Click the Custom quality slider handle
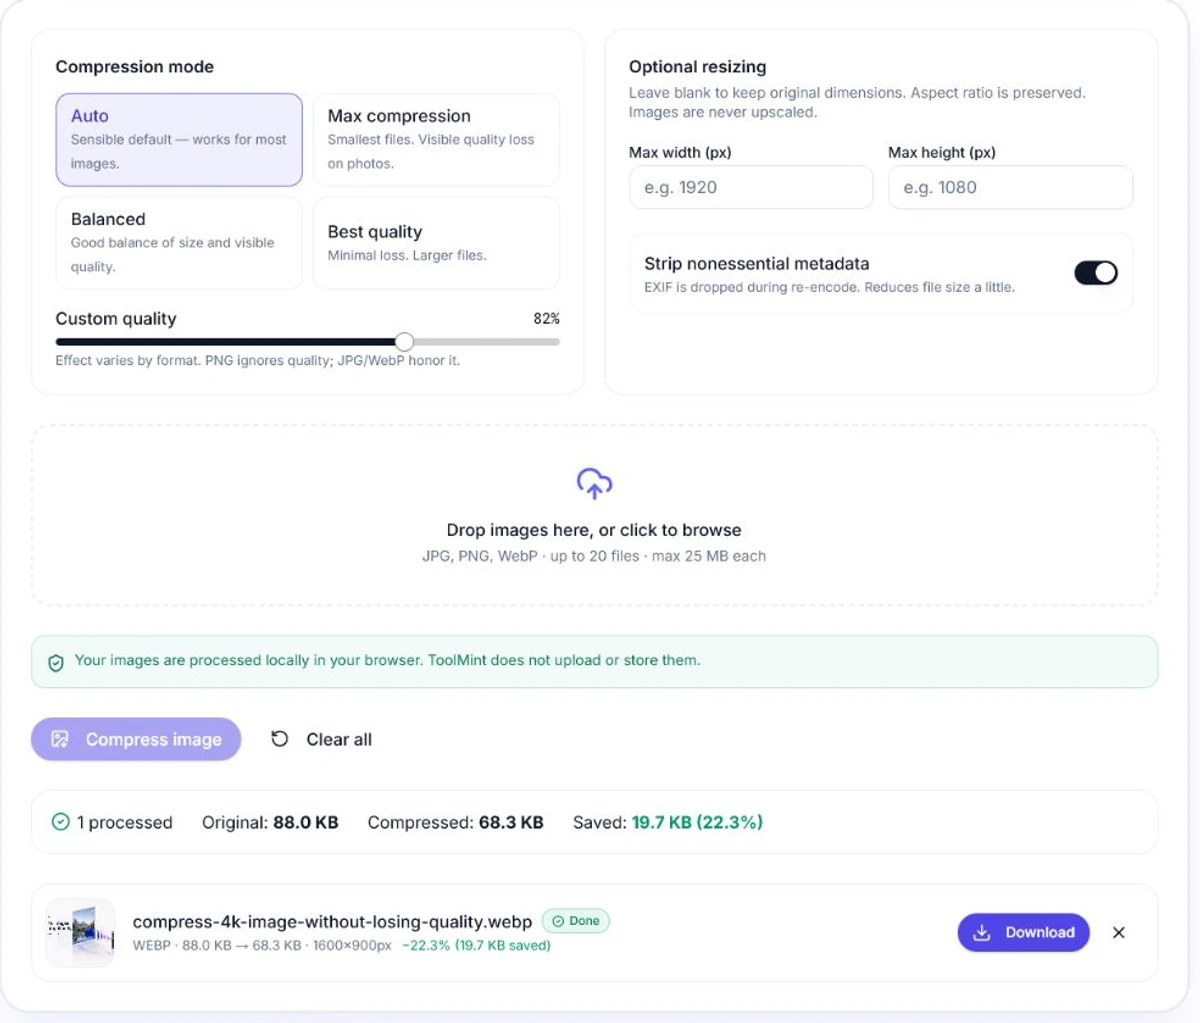The width and height of the screenshot is (1200, 1023). (x=404, y=342)
